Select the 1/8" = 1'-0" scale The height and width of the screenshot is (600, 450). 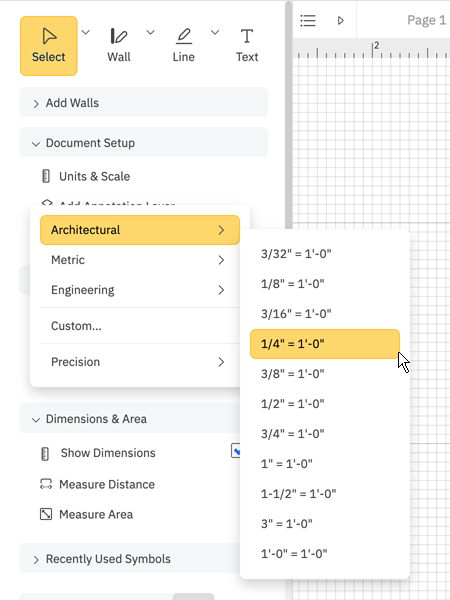click(x=325, y=284)
